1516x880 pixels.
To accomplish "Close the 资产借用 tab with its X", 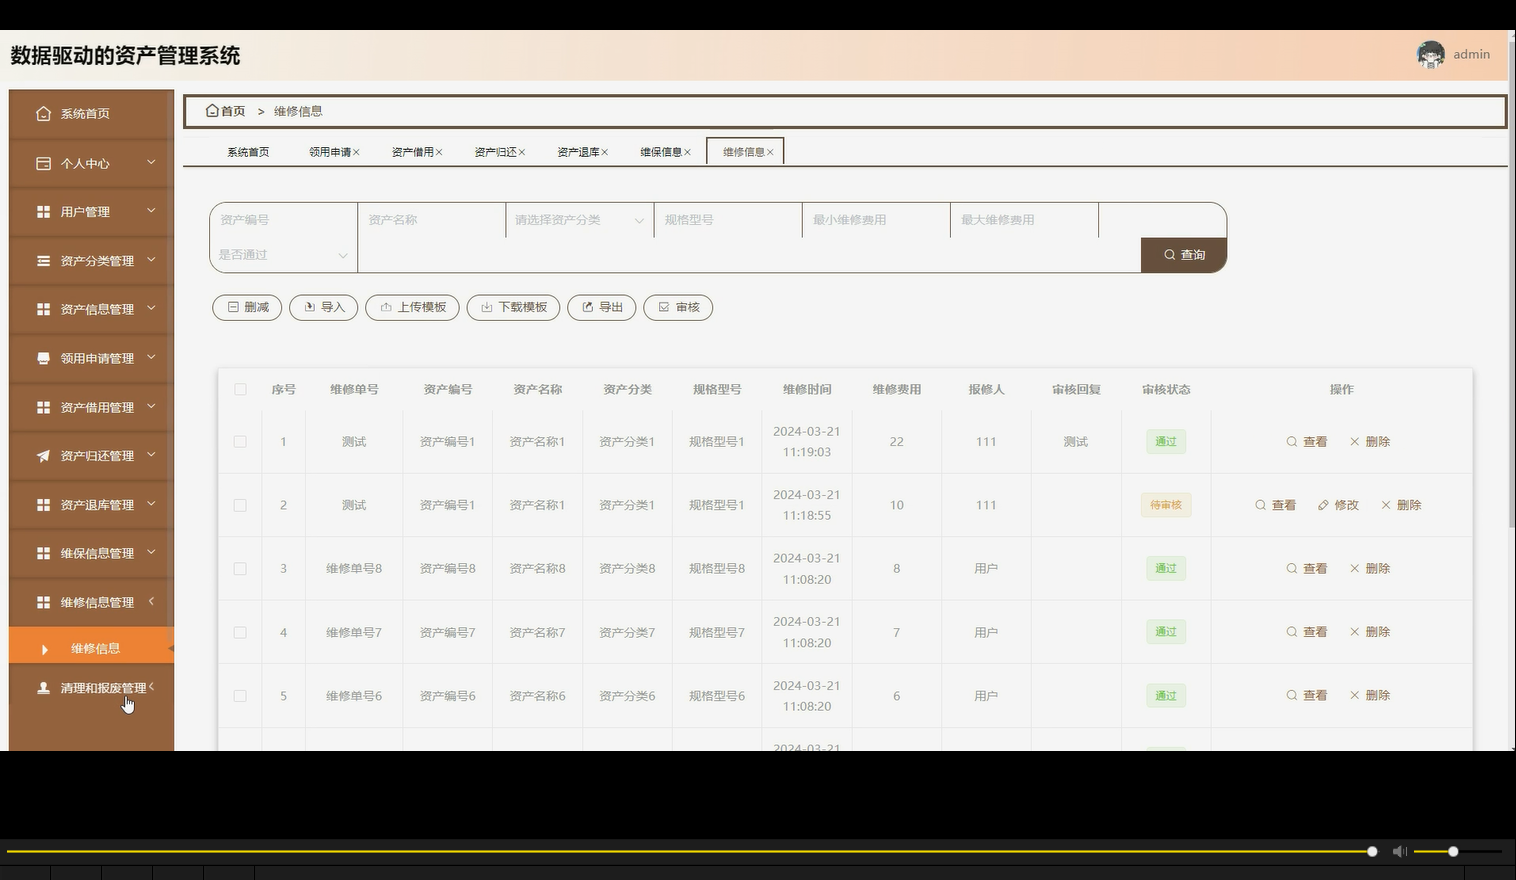I will 439,152.
